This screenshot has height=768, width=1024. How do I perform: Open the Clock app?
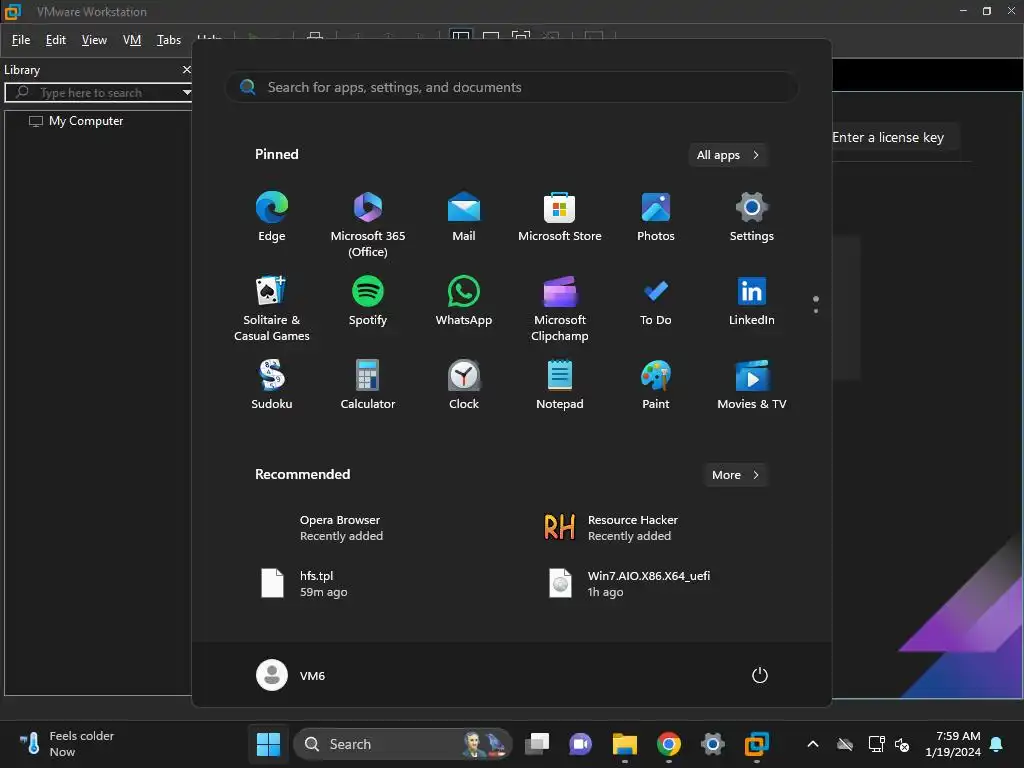click(464, 385)
